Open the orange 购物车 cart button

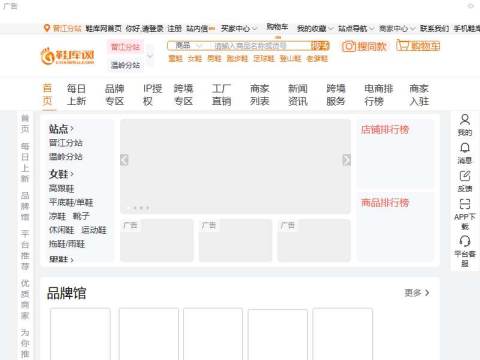pyautogui.click(x=418, y=45)
